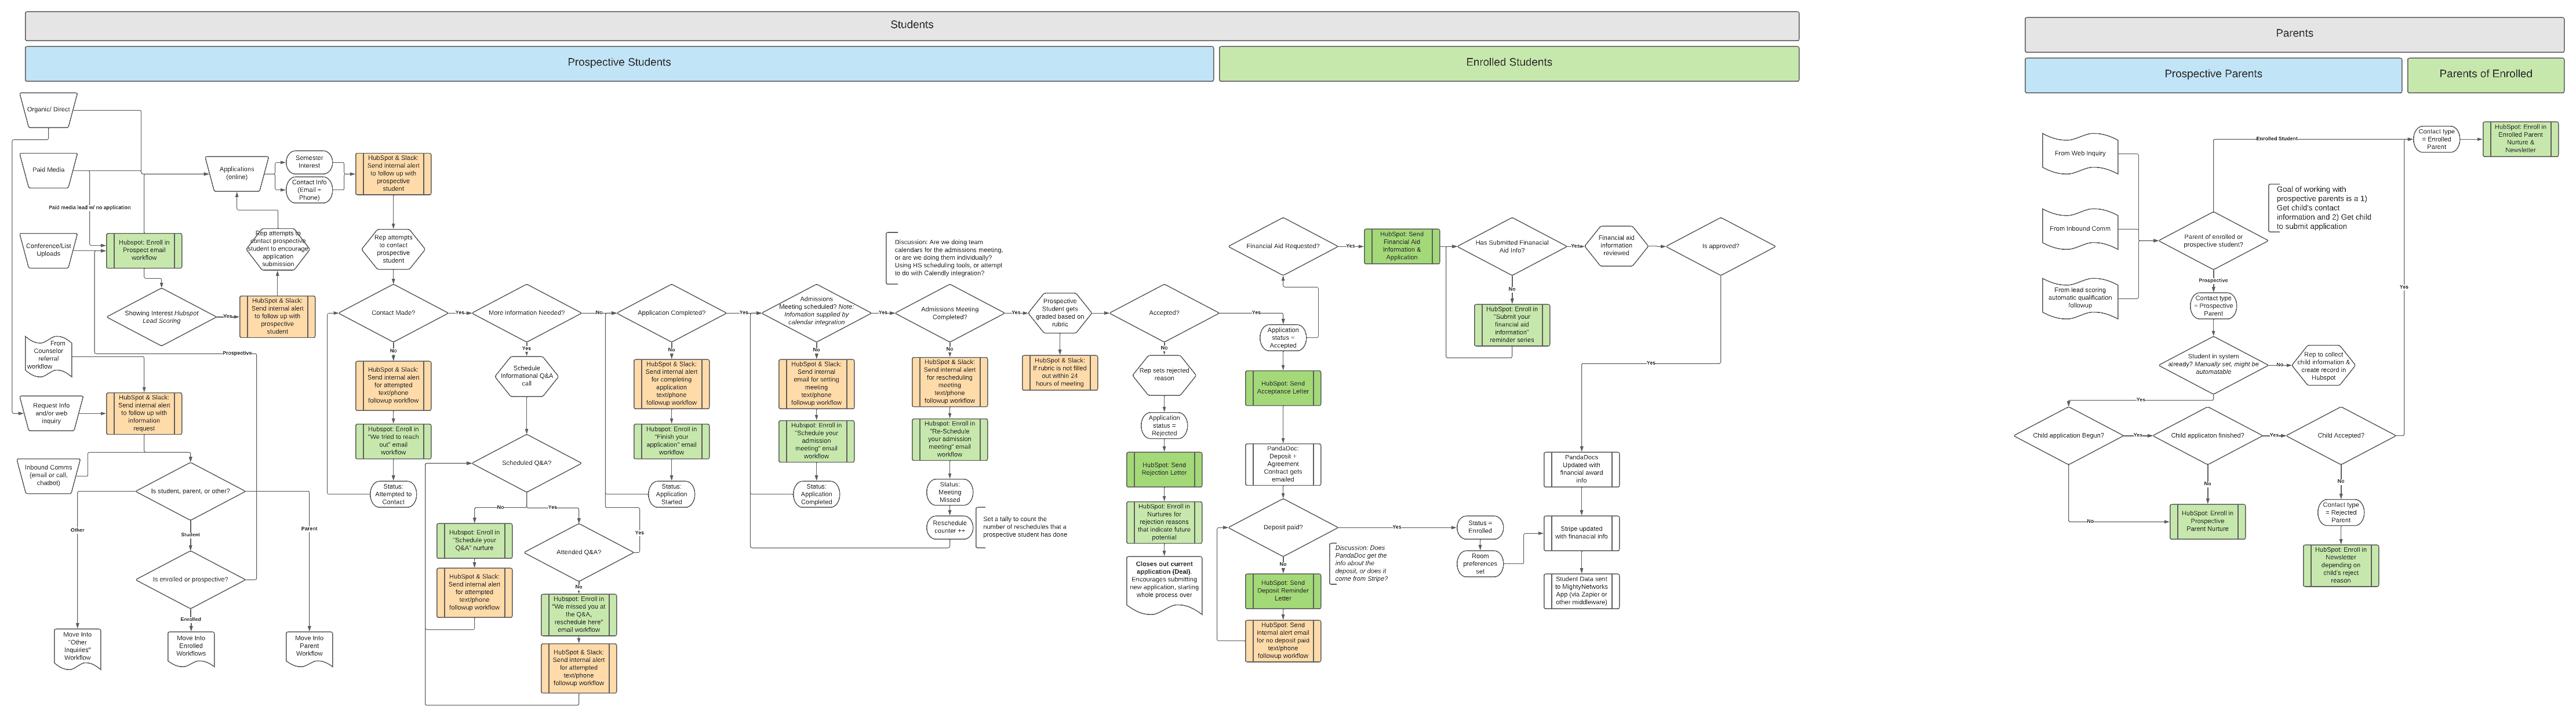Click the Scheduled Q&A? diamond

526,463
